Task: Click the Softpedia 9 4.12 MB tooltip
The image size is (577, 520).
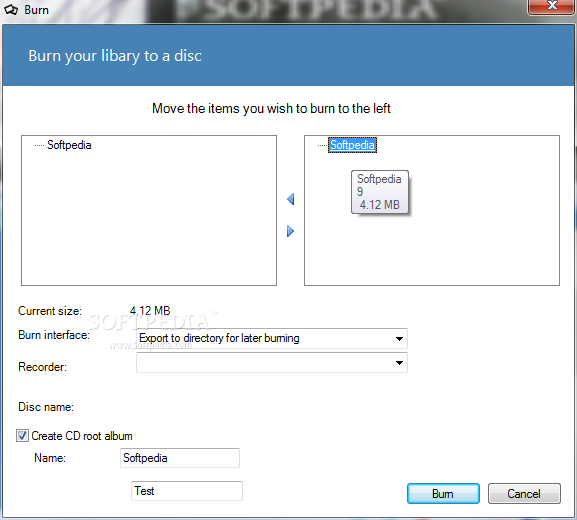Action: [380, 192]
